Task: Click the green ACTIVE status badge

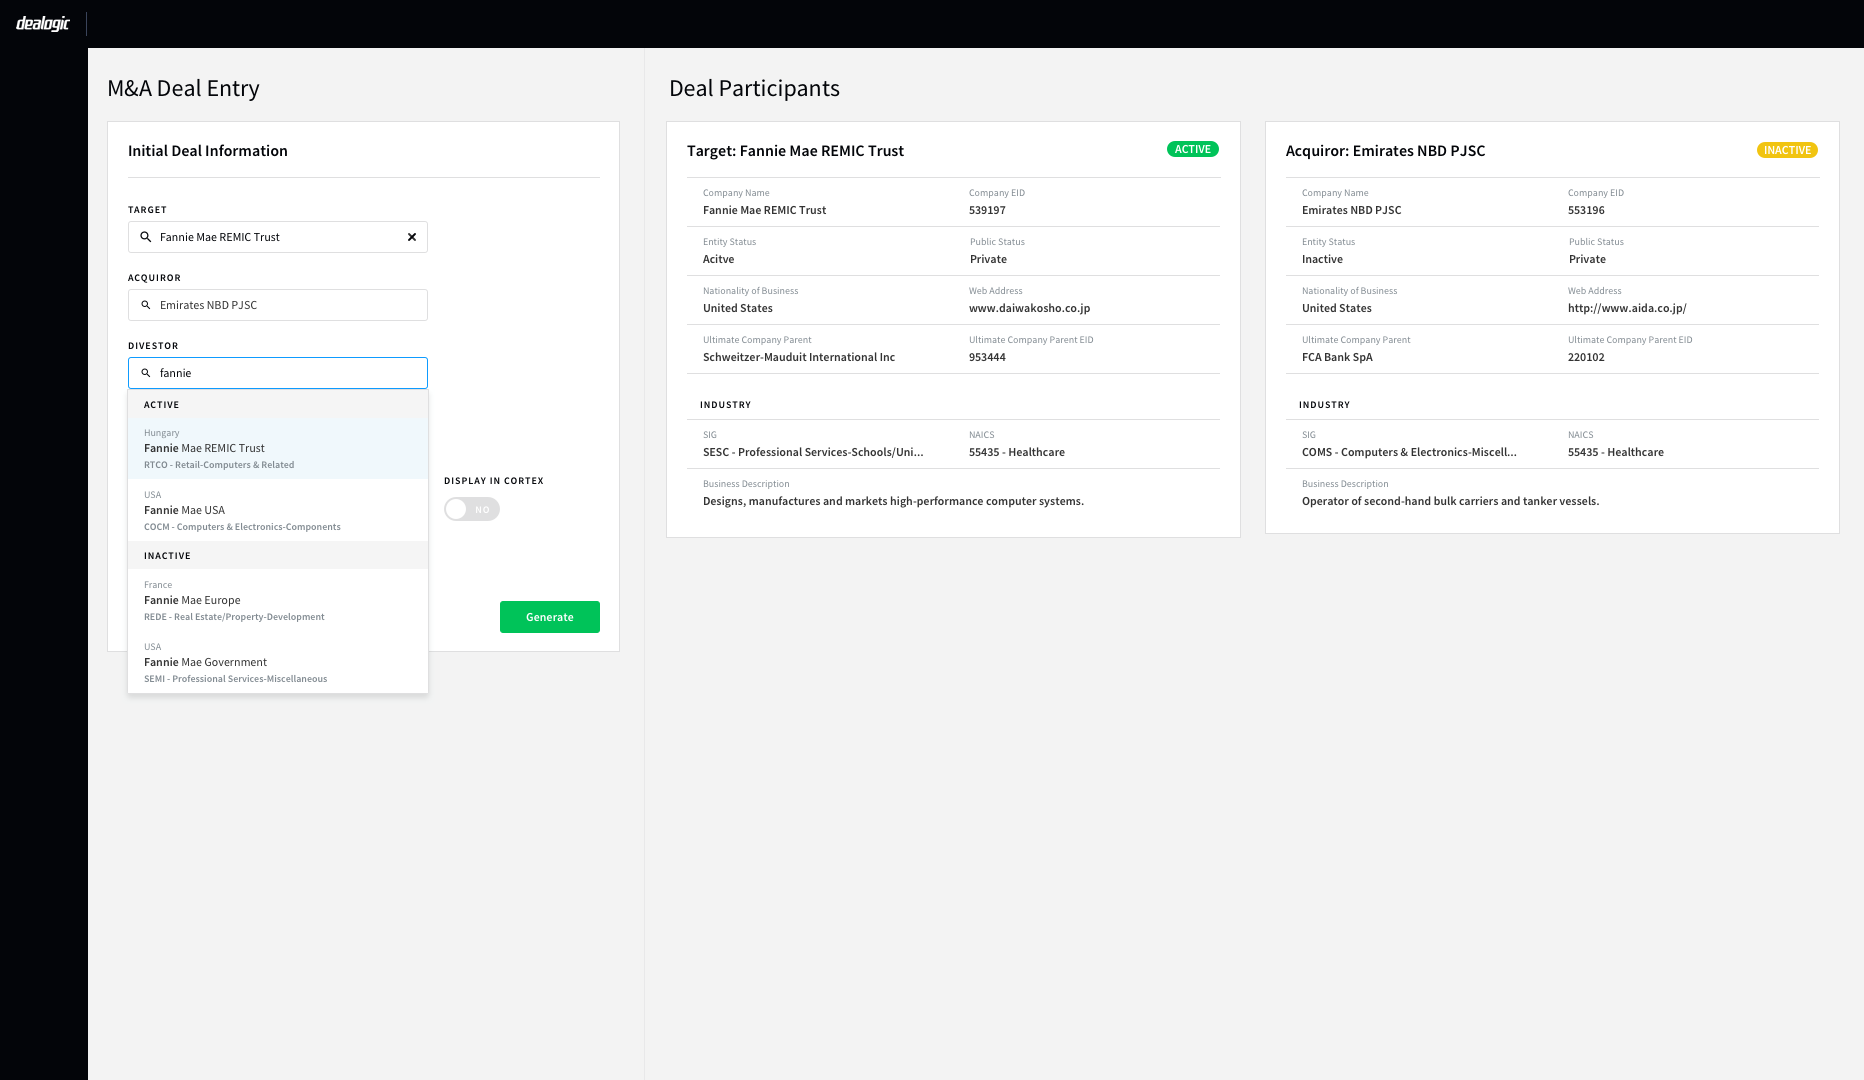Action: pyautogui.click(x=1192, y=149)
